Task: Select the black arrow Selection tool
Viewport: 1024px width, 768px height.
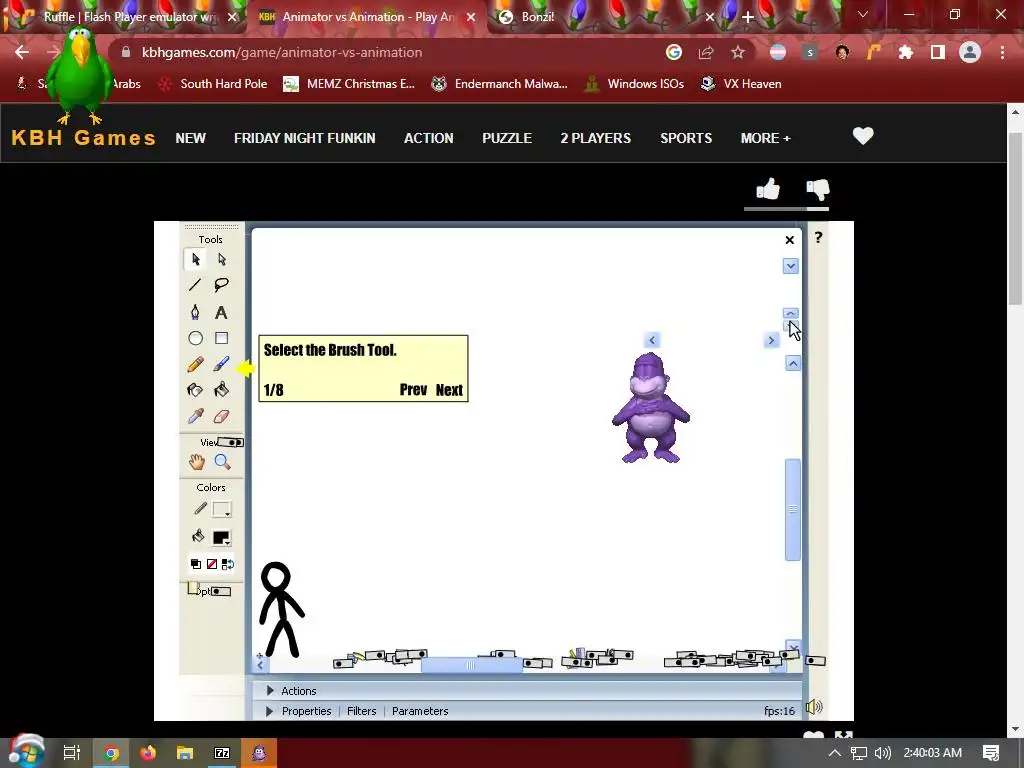Action: [195, 259]
